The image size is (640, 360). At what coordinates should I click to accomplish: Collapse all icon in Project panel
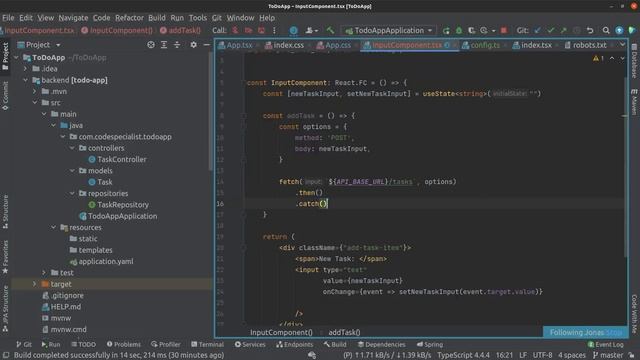pos(177,44)
